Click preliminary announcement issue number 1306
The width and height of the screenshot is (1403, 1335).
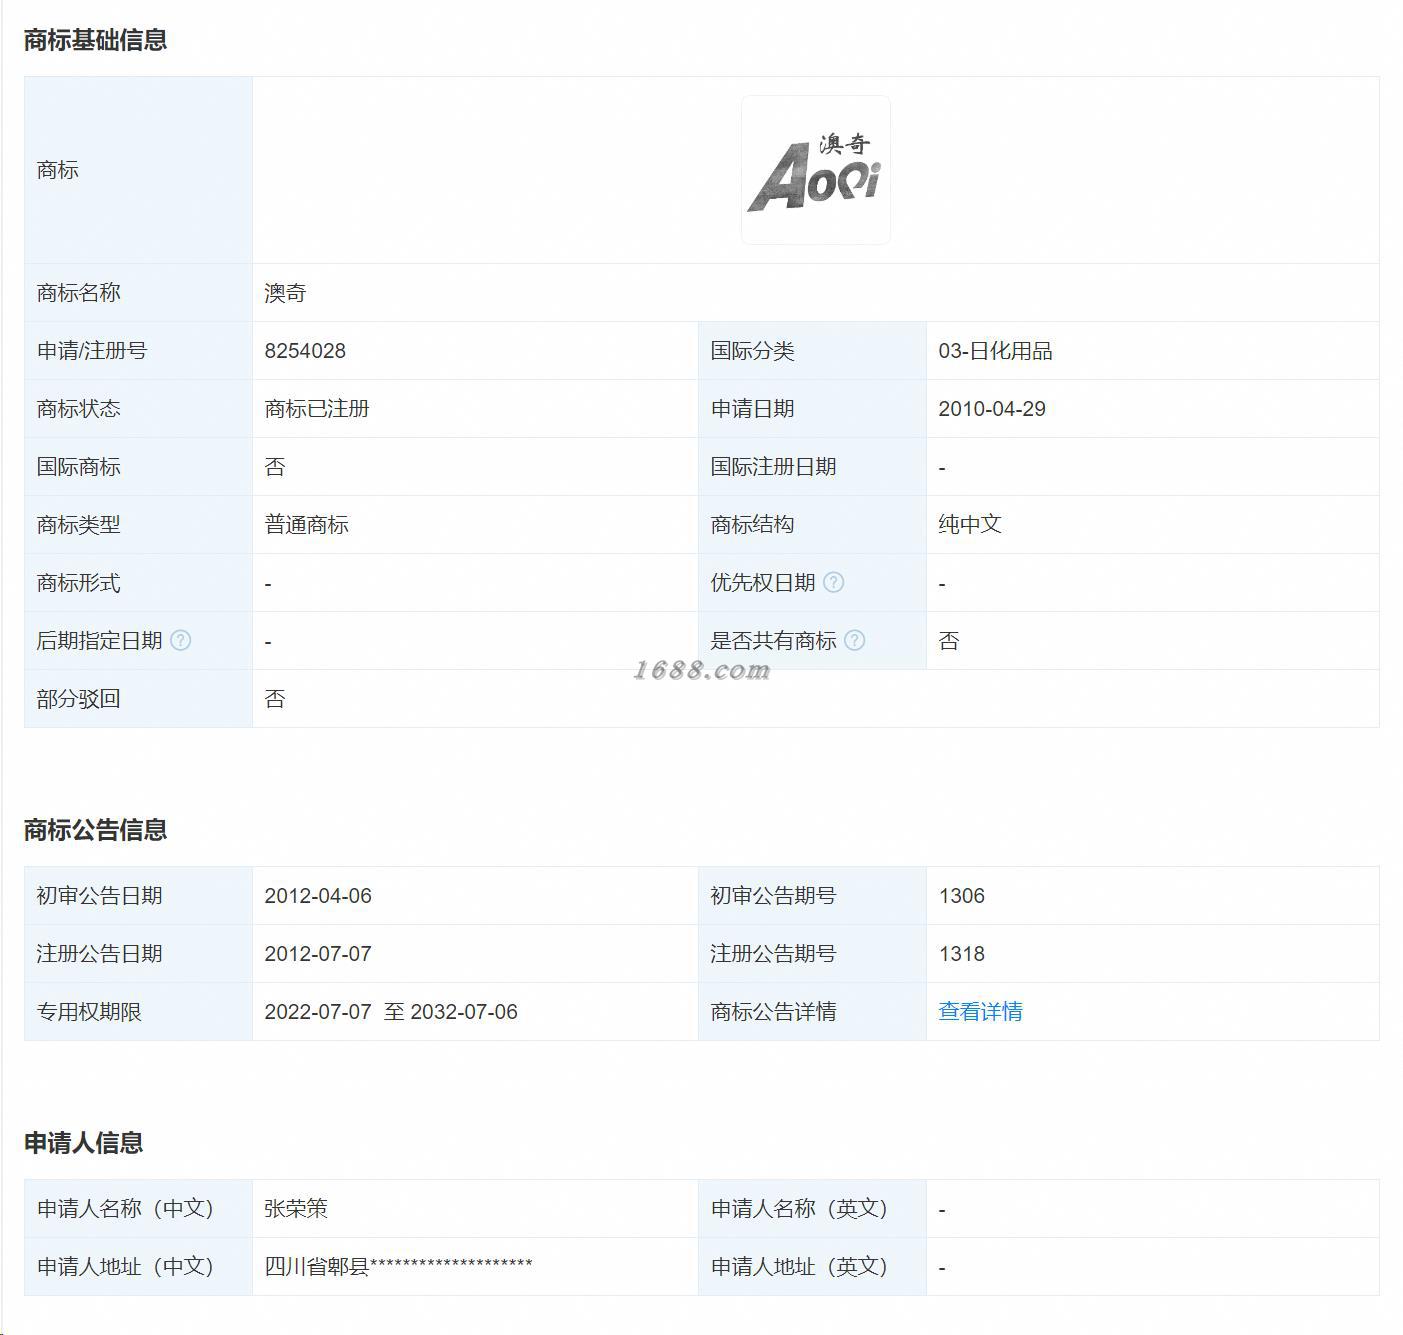pyautogui.click(x=961, y=896)
